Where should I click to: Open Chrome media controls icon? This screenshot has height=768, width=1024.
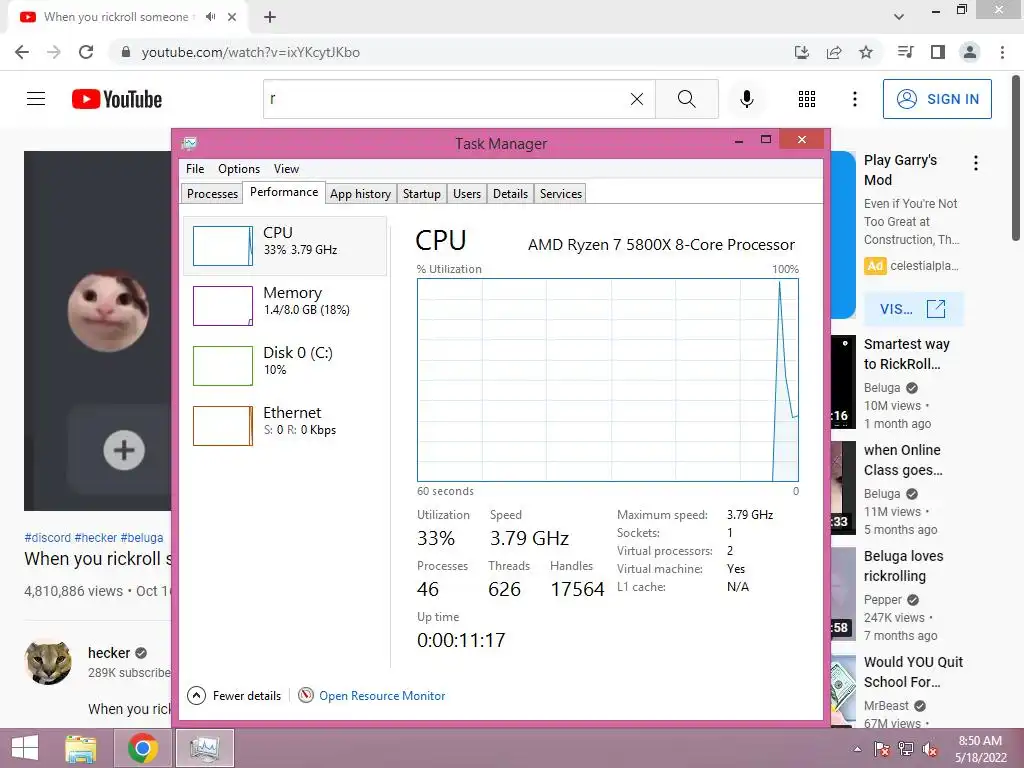pos(905,52)
